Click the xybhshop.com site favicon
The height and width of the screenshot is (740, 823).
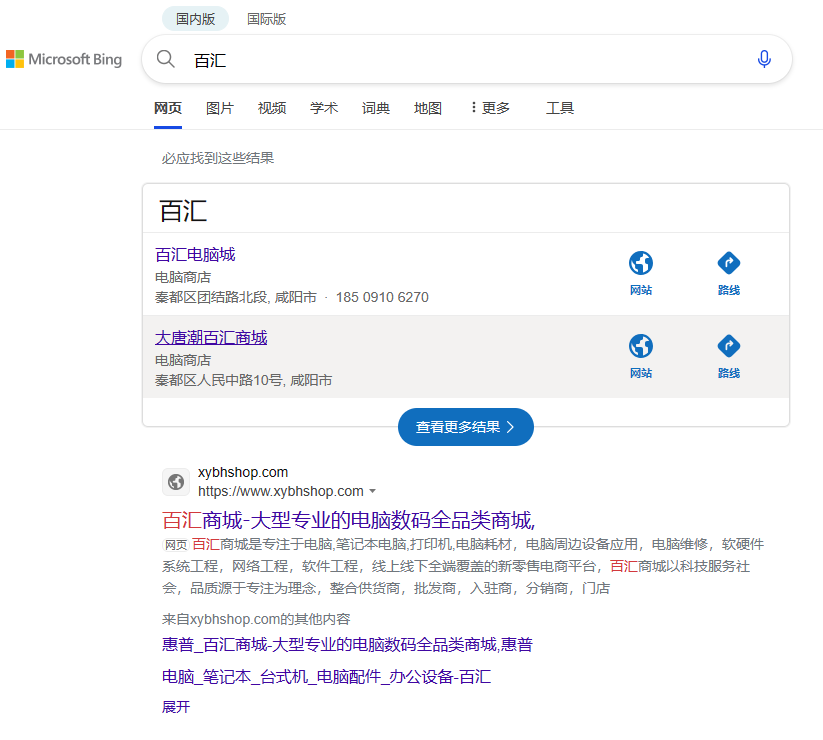(176, 481)
